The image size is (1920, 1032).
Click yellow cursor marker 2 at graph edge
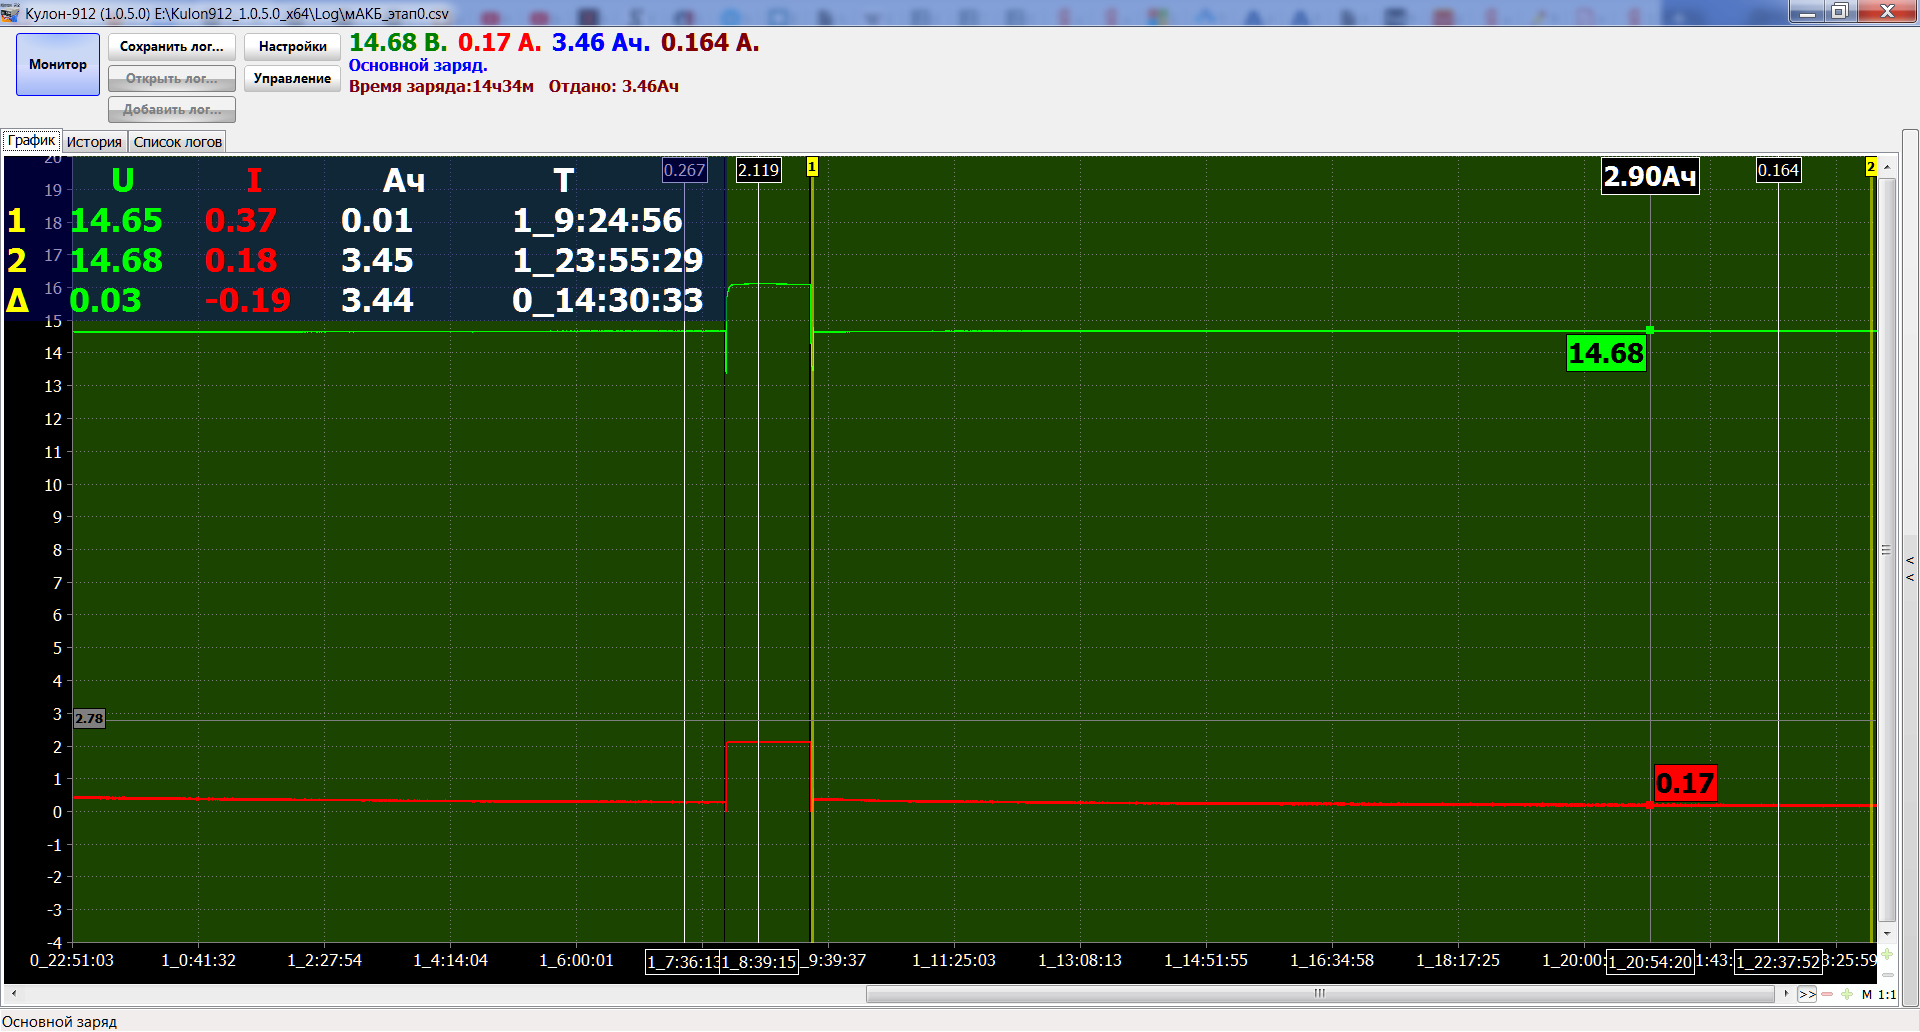pyautogui.click(x=1871, y=167)
